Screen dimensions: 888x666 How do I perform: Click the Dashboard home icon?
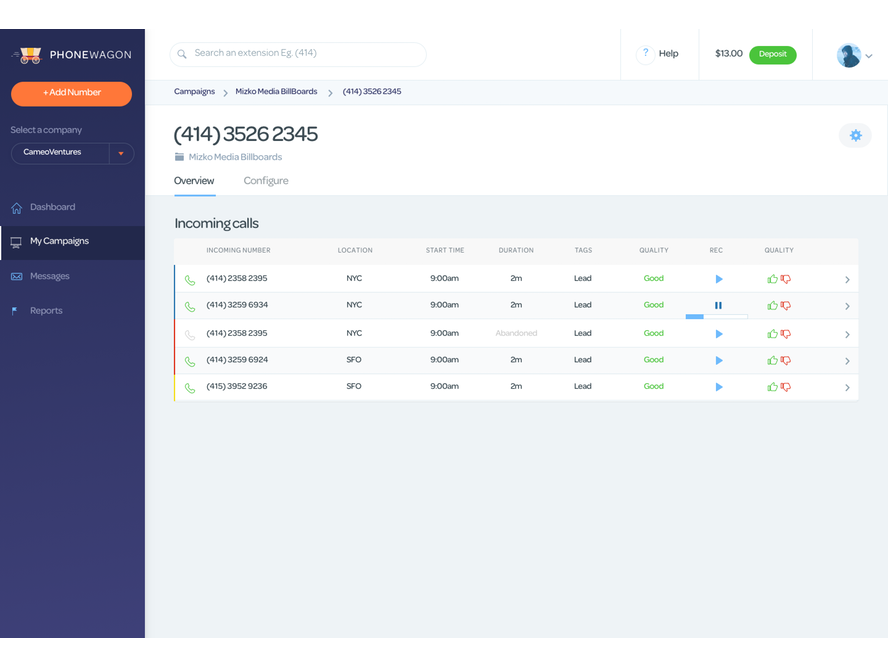[x=16, y=208]
